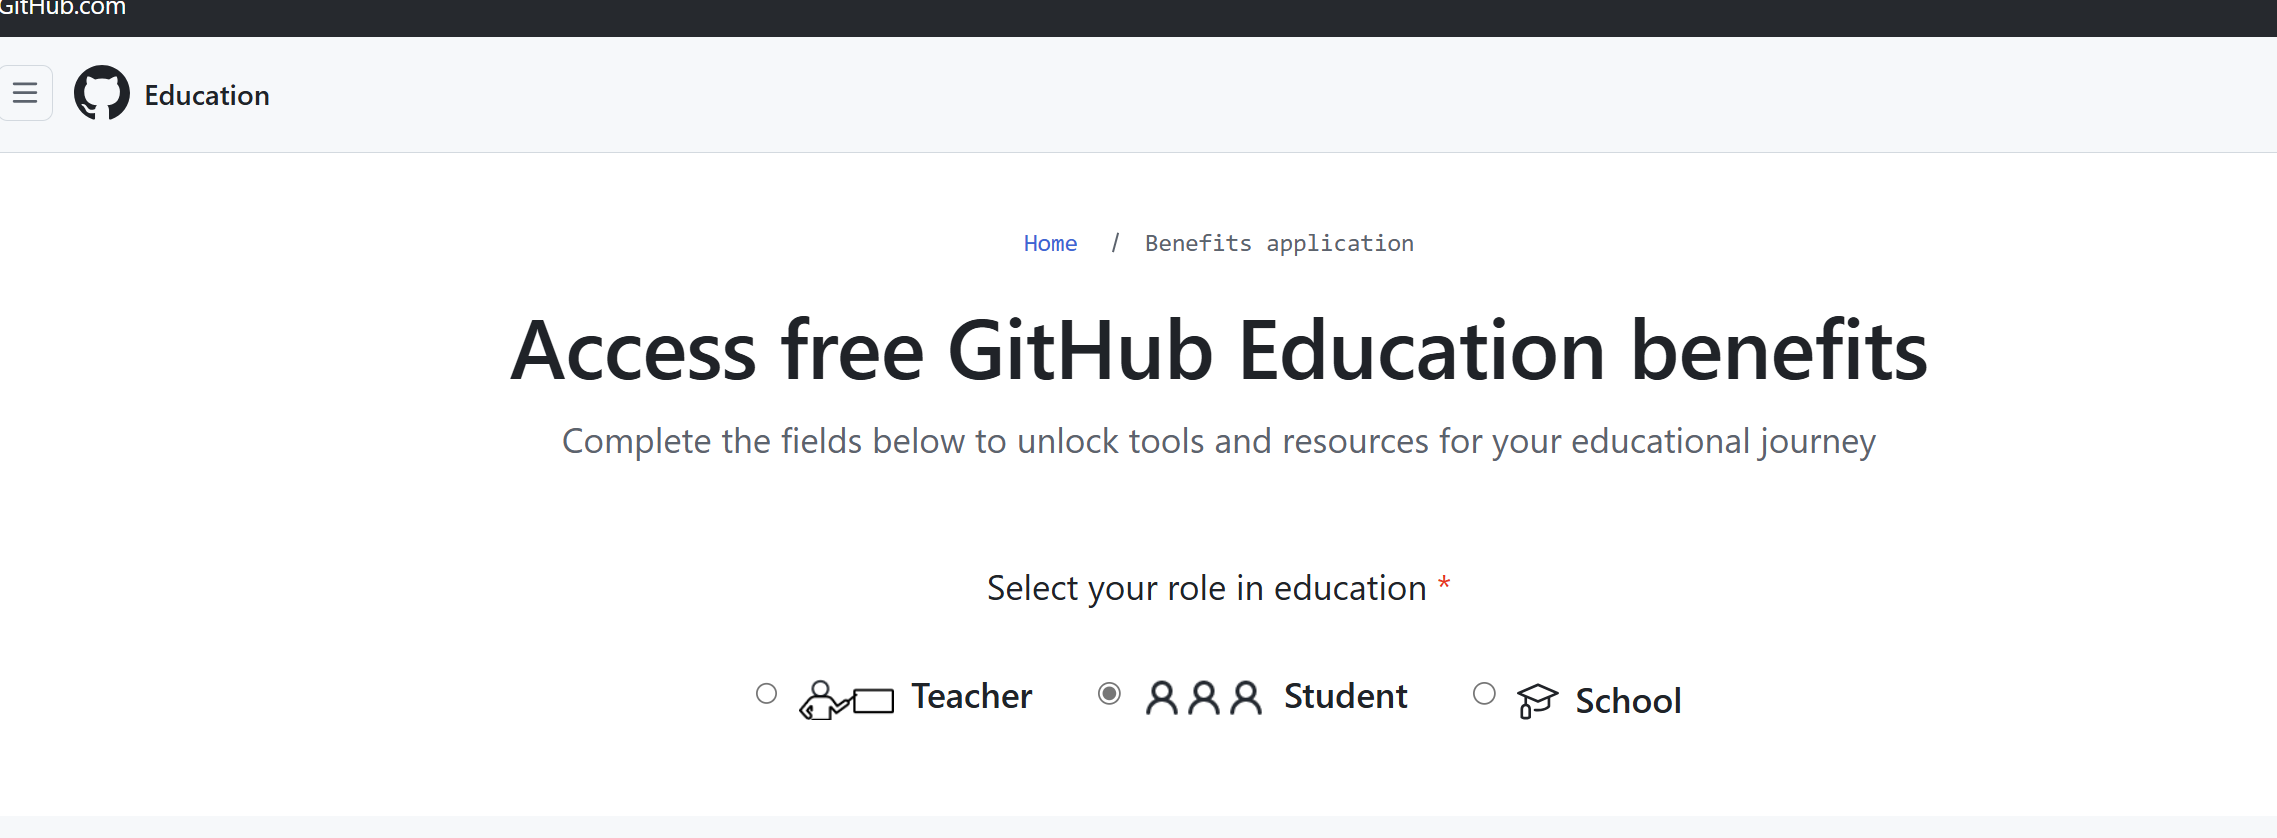Viewport: 2277px width, 838px height.
Task: Click the GitHub.com text in top bar
Action: [62, 8]
